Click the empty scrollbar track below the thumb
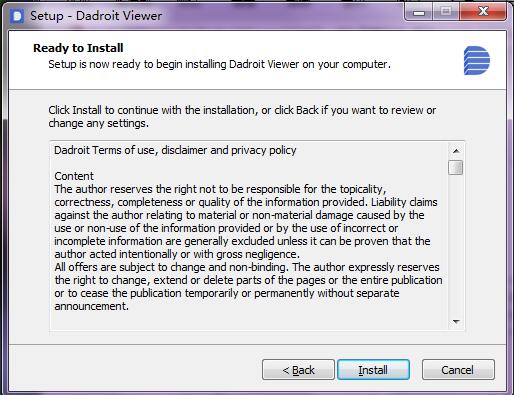Image resolution: width=514 pixels, height=395 pixels. (x=456, y=245)
